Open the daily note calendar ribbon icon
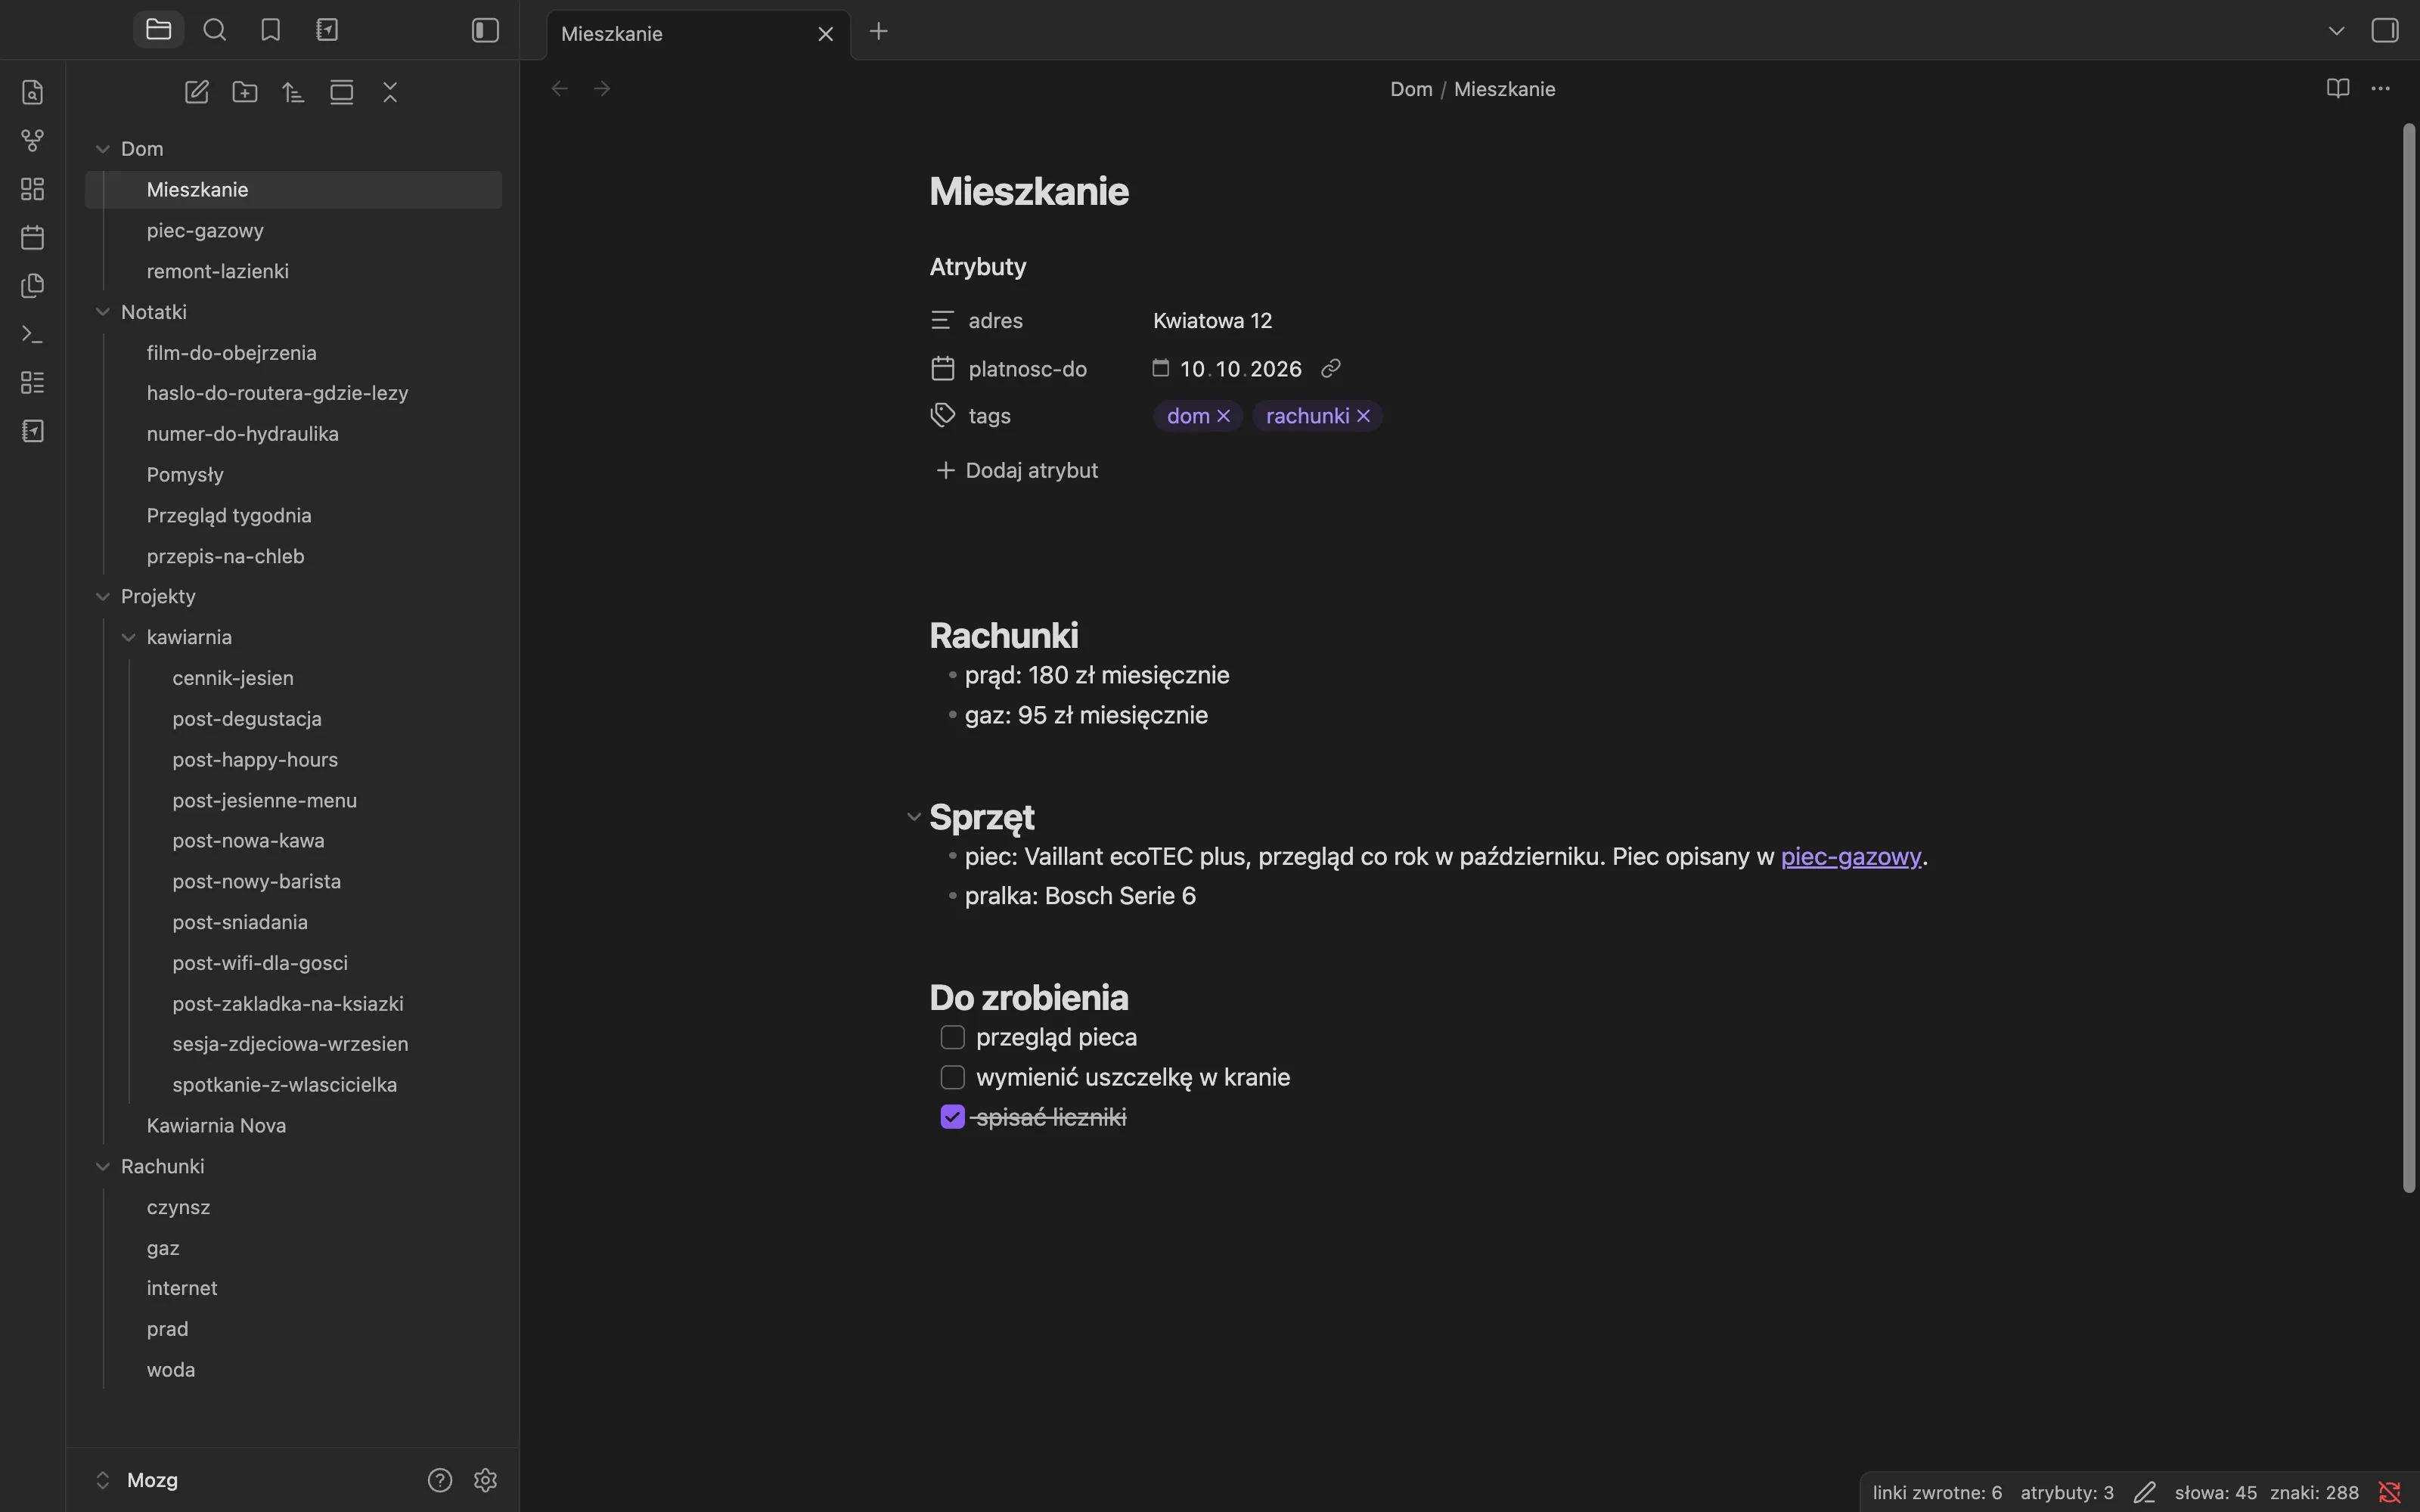Image resolution: width=2420 pixels, height=1512 pixels. (x=33, y=237)
